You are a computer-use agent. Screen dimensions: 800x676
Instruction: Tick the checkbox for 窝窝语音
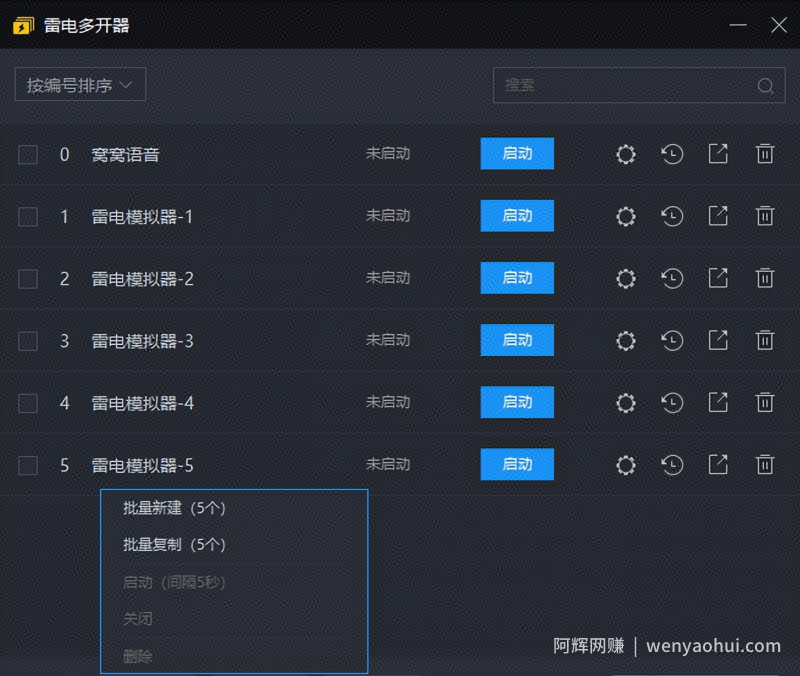point(28,155)
